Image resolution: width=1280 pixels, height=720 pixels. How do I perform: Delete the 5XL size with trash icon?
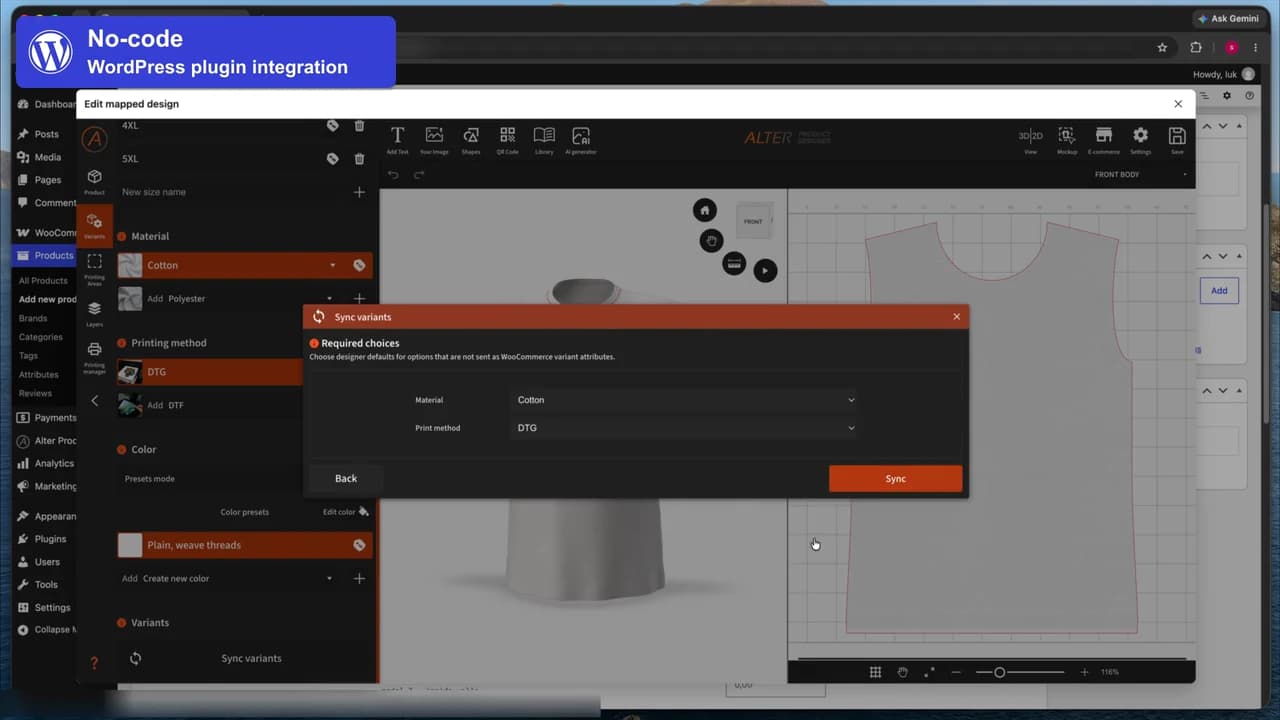[x=360, y=158]
